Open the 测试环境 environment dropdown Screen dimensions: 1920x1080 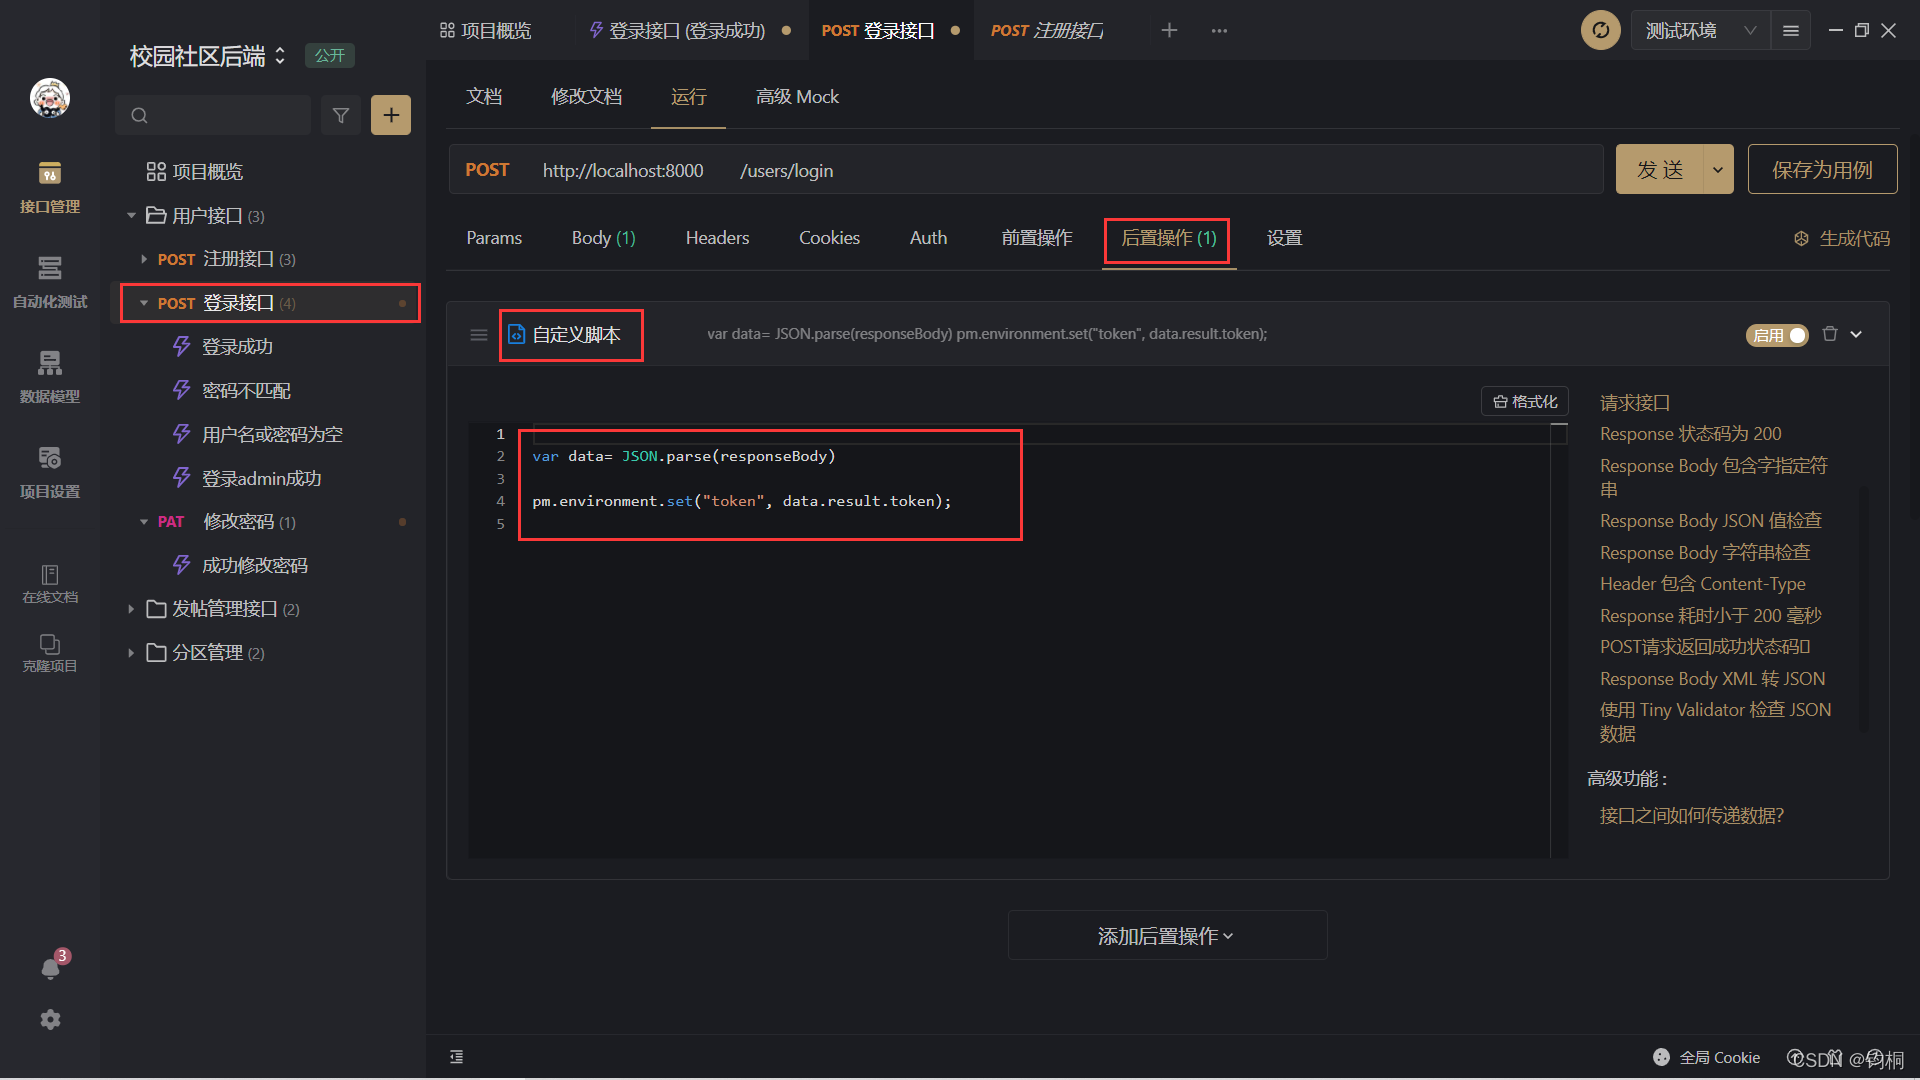pos(1700,30)
